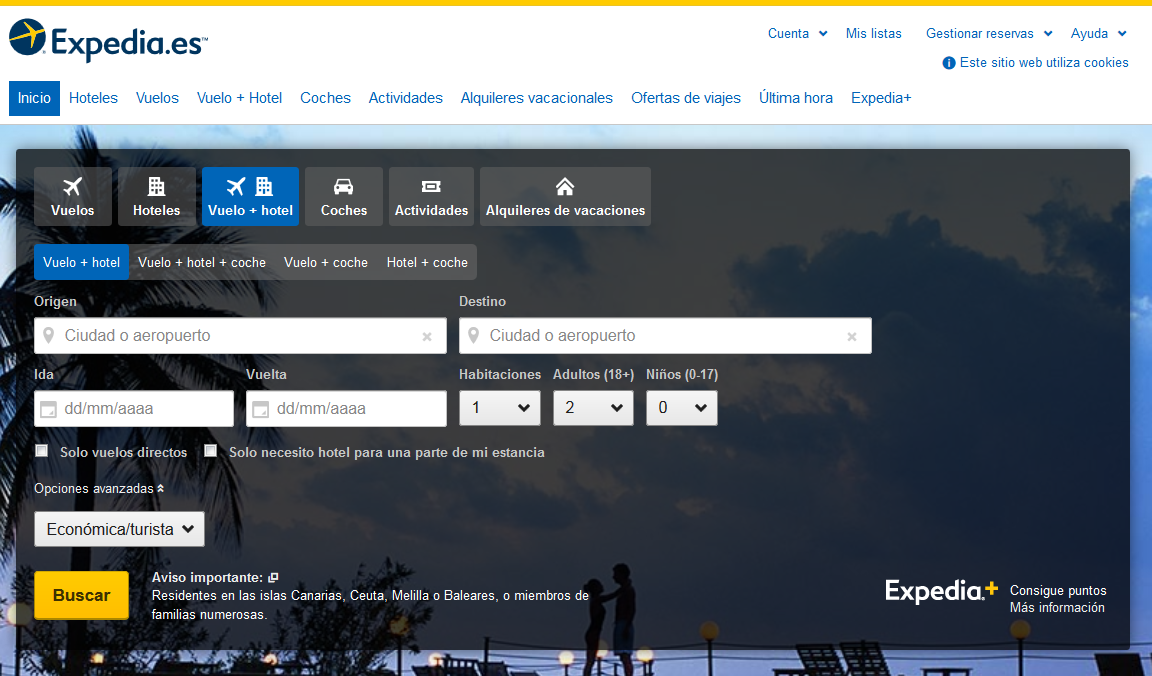Screen dimensions: 1152x676
Task: Select Vuelo + coche sub-tab
Action: click(326, 262)
